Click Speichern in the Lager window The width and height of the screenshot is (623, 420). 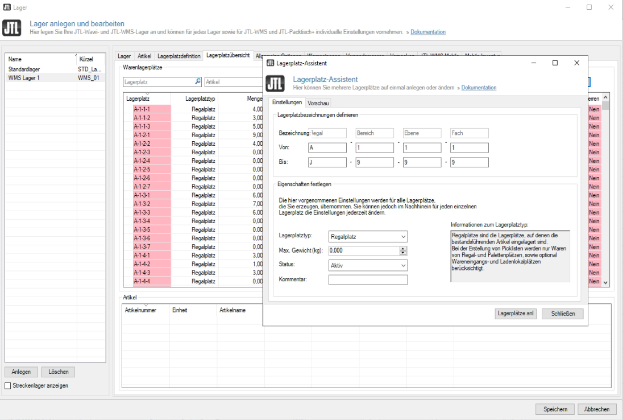pos(555,409)
